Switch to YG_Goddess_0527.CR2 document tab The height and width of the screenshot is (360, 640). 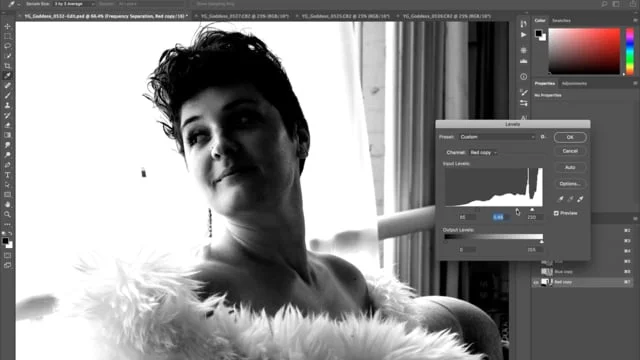coord(244,16)
